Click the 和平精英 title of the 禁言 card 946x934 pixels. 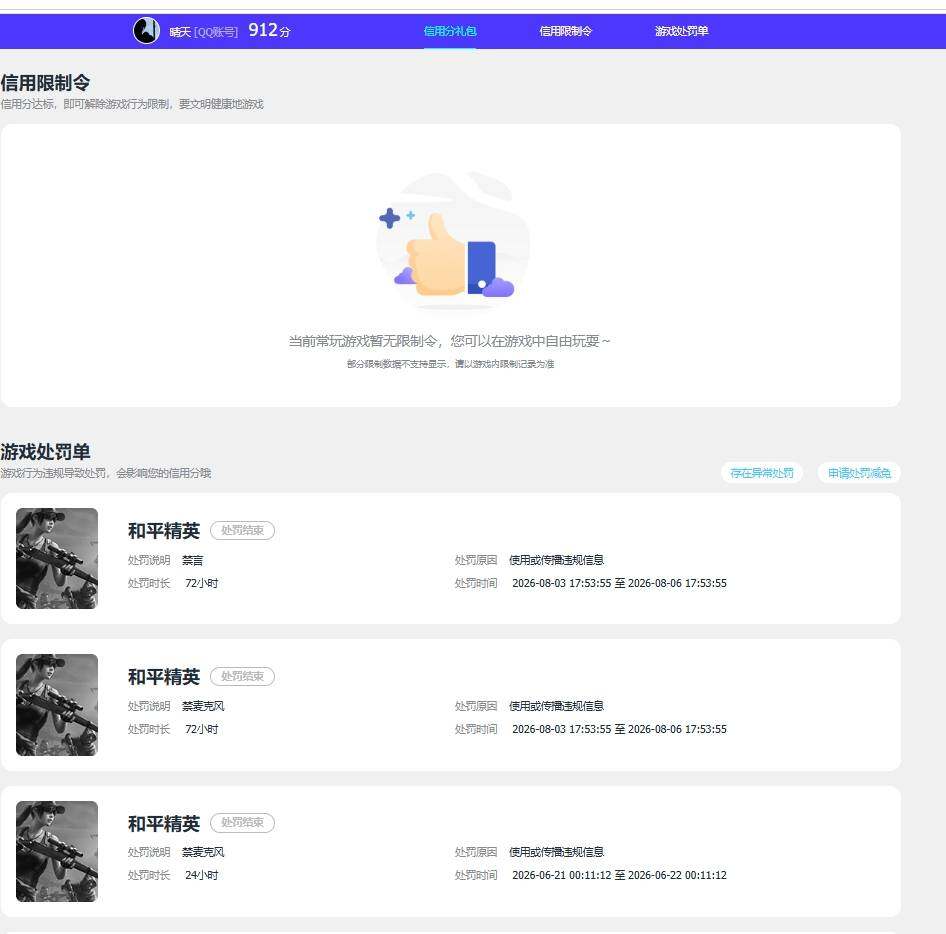[x=163, y=531]
